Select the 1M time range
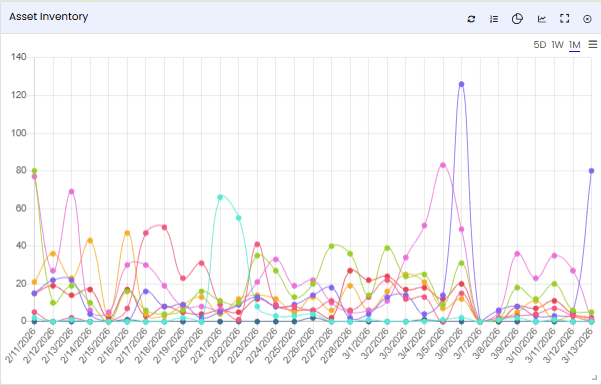This screenshot has height=385, width=601. click(x=575, y=45)
